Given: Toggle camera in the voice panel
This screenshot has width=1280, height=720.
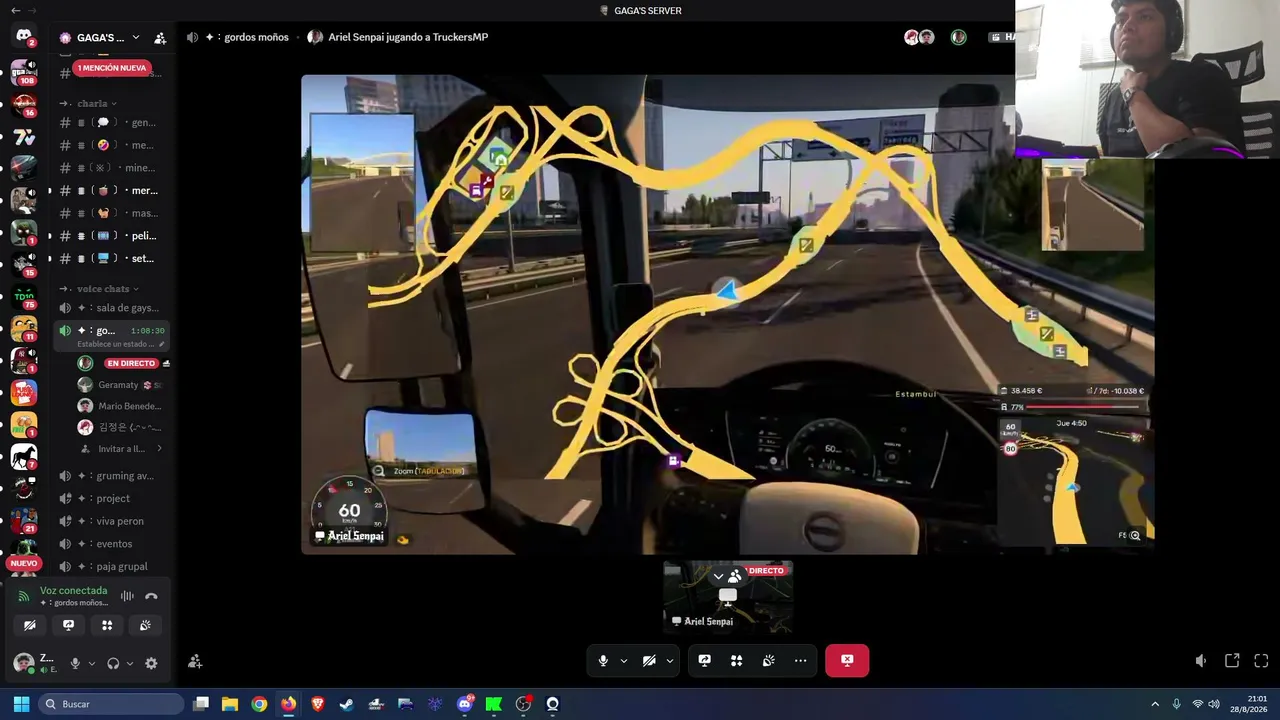Looking at the screenshot, I should (x=30, y=625).
